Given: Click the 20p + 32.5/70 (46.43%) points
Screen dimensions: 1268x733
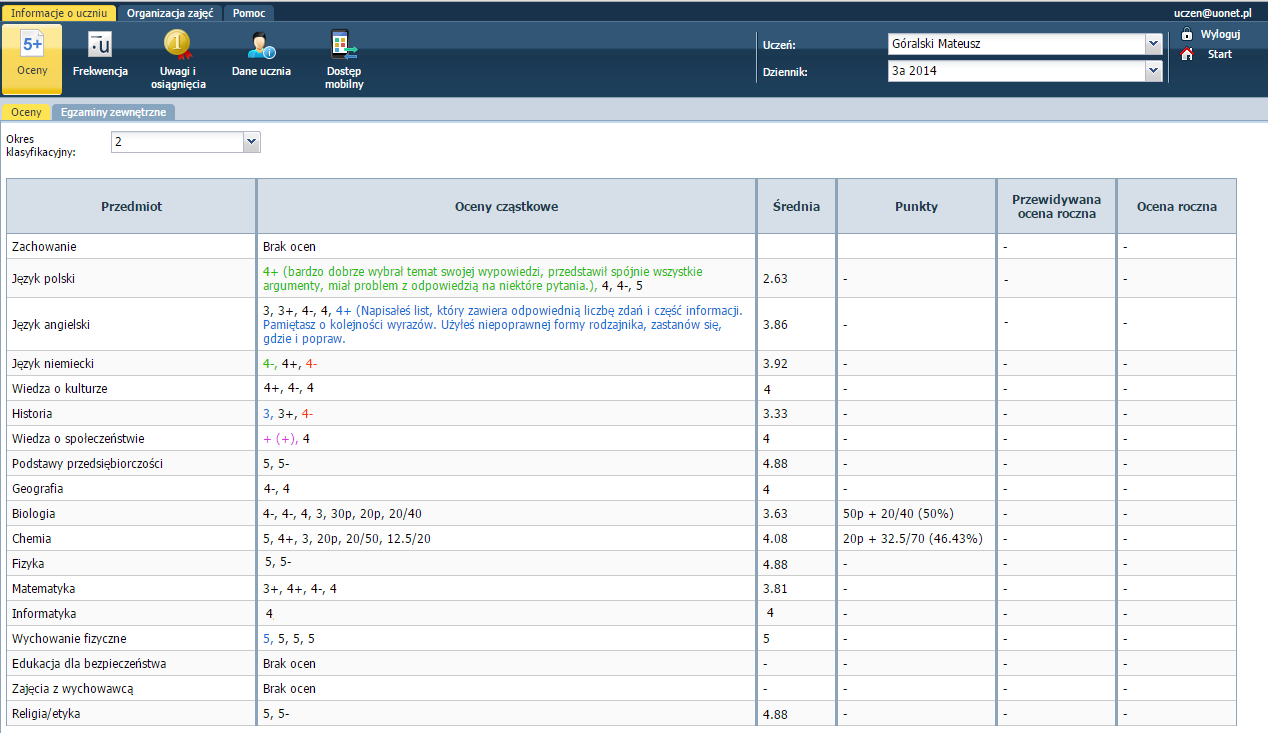Looking at the screenshot, I should point(913,539).
